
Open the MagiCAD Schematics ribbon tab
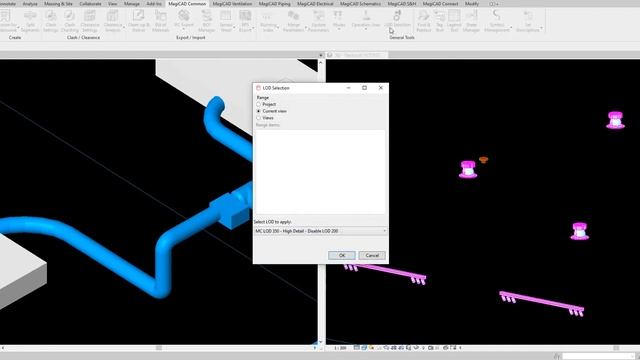(360, 4)
